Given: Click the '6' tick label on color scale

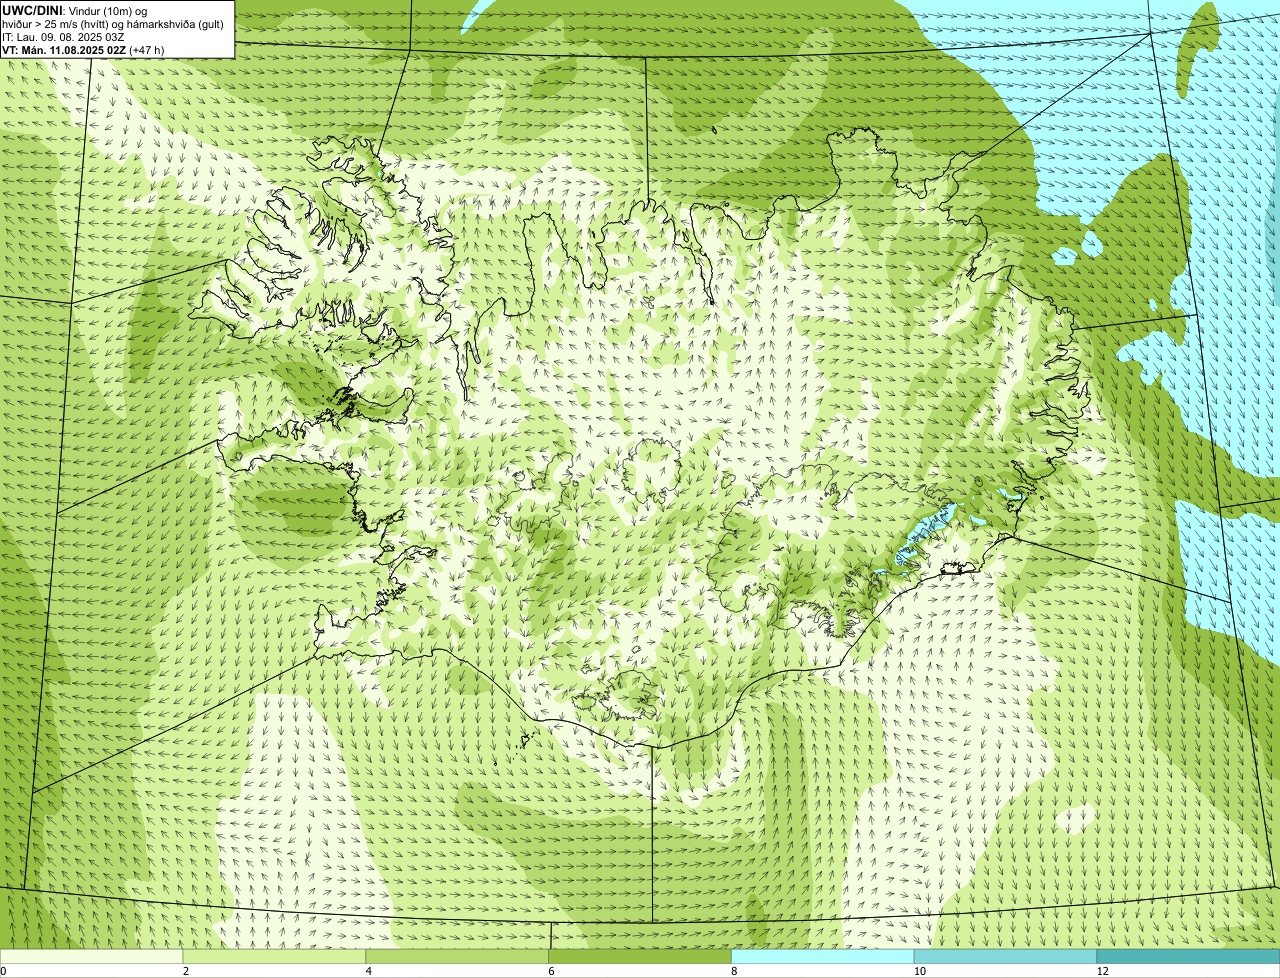Looking at the screenshot, I should 552,971.
